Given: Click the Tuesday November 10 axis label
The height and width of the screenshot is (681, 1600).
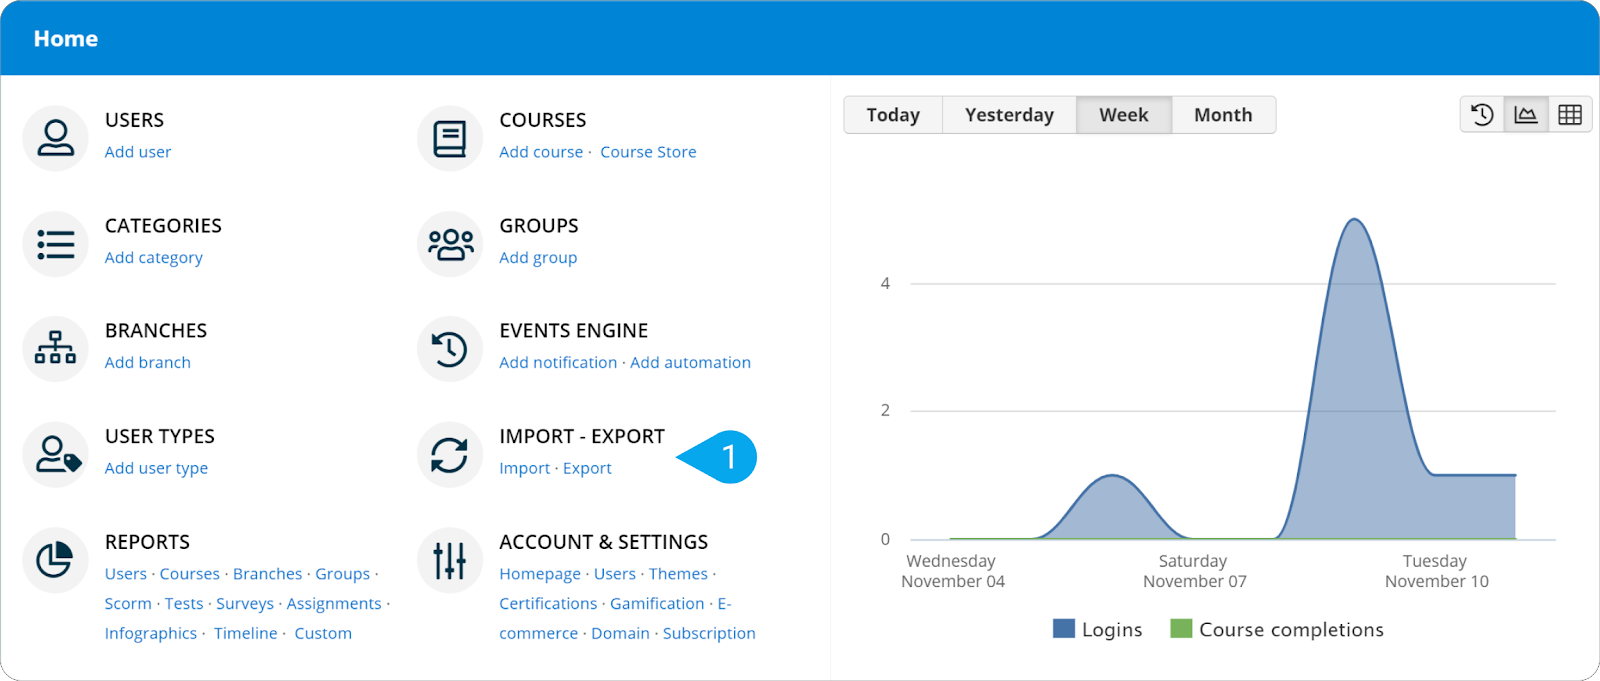Looking at the screenshot, I should [1436, 571].
